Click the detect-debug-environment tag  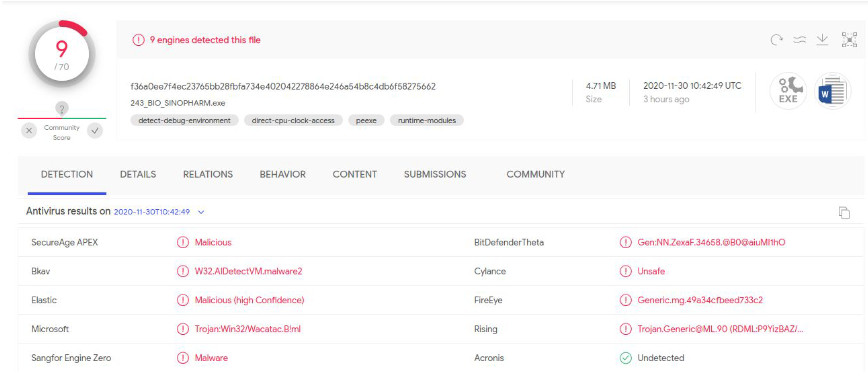(185, 120)
